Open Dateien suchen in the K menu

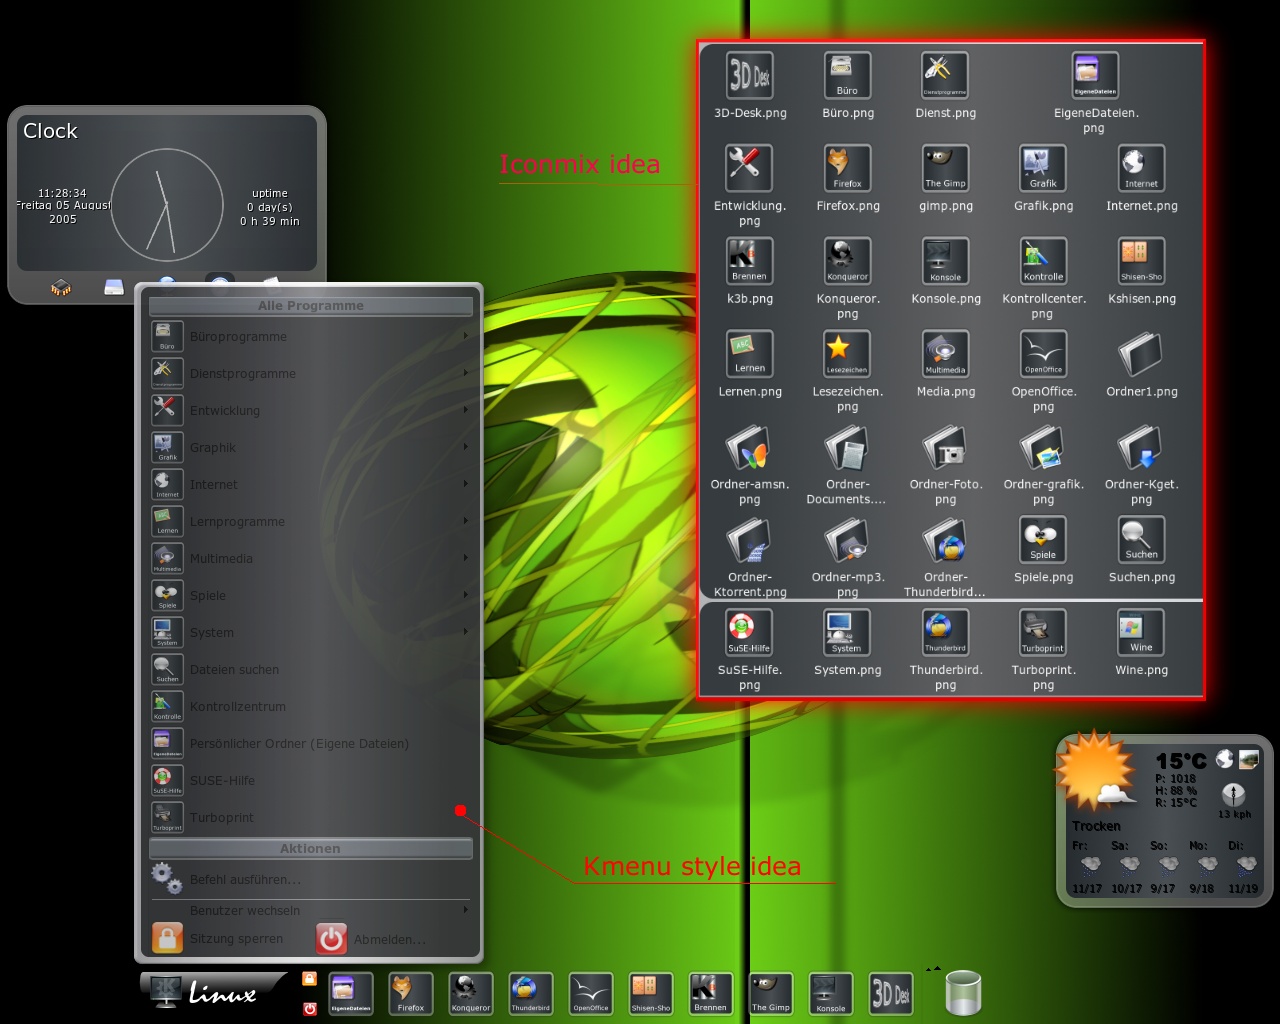[x=311, y=669]
